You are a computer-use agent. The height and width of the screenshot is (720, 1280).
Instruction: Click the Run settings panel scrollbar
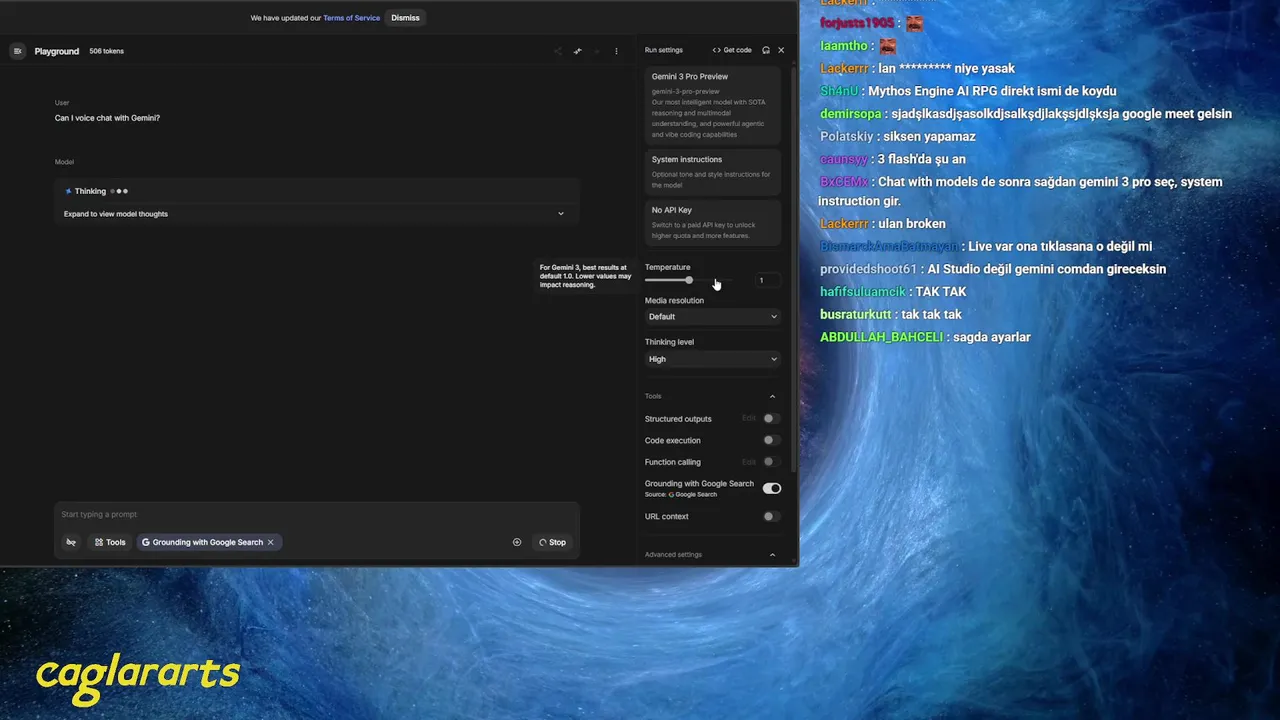pos(793,270)
